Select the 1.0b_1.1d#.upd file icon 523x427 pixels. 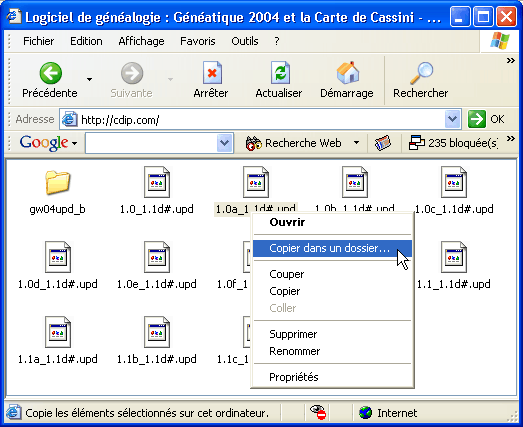pos(355,182)
